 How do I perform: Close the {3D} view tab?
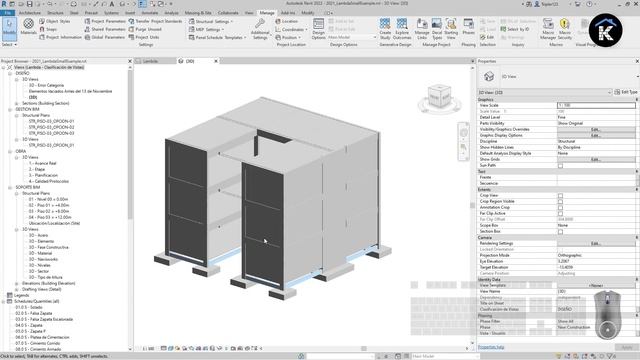pyautogui.click(x=216, y=61)
